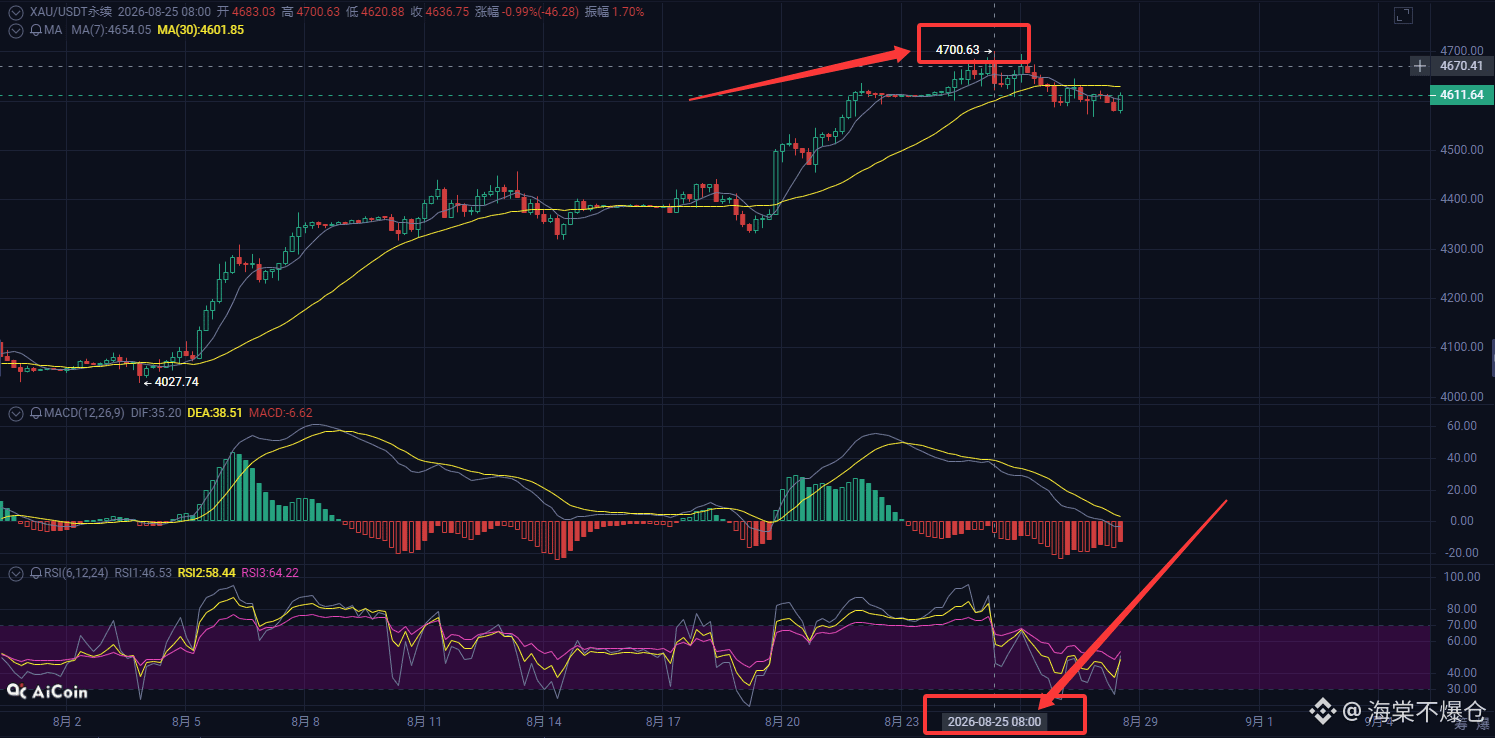Image resolution: width=1495 pixels, height=738 pixels.
Task: Click the AiCoin logo
Action: [x=47, y=691]
